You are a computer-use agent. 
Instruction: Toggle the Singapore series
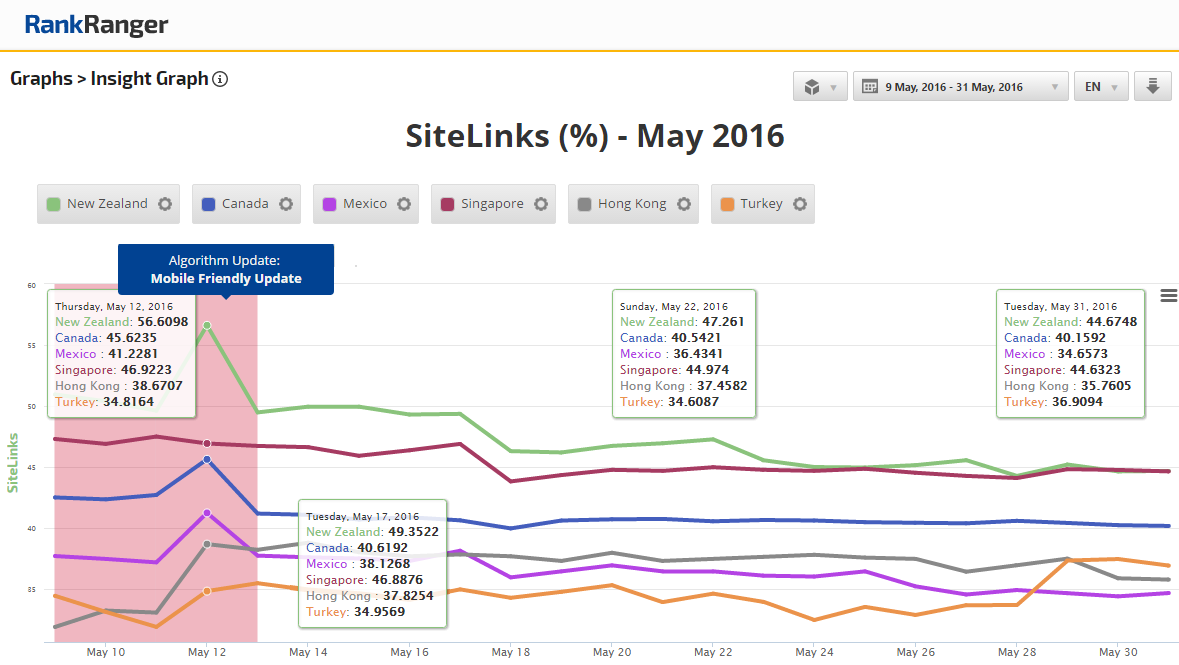click(x=493, y=204)
